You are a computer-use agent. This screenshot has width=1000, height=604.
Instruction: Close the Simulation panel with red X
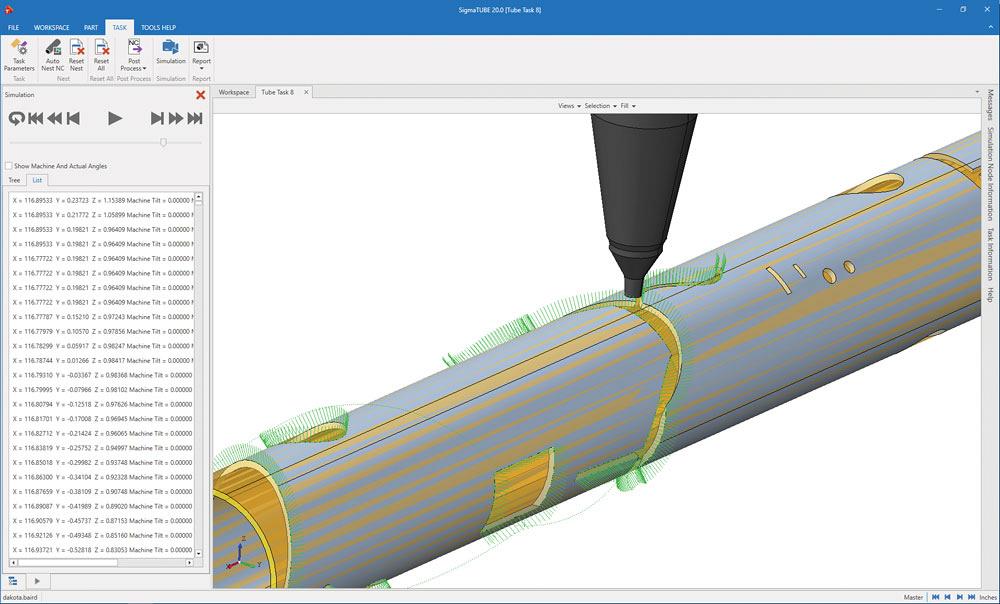click(200, 95)
